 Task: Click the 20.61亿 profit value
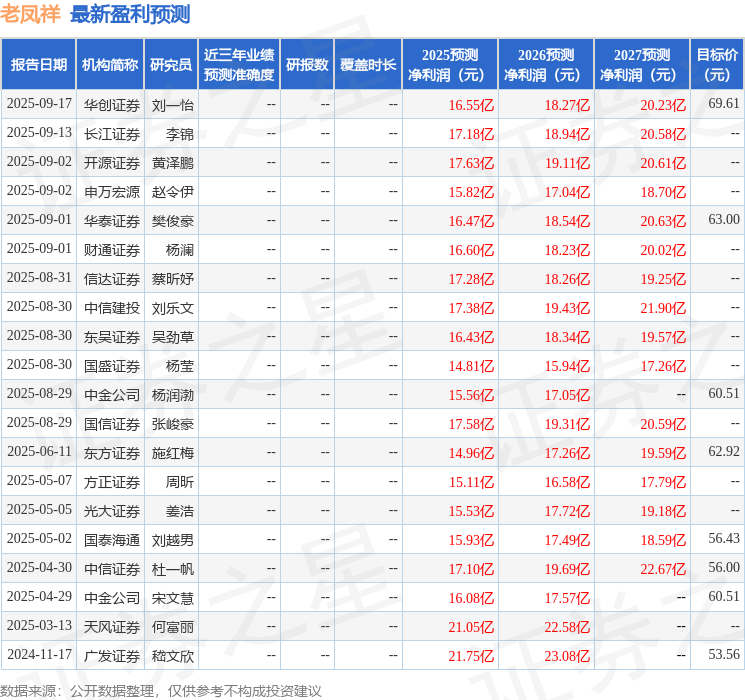tap(663, 163)
